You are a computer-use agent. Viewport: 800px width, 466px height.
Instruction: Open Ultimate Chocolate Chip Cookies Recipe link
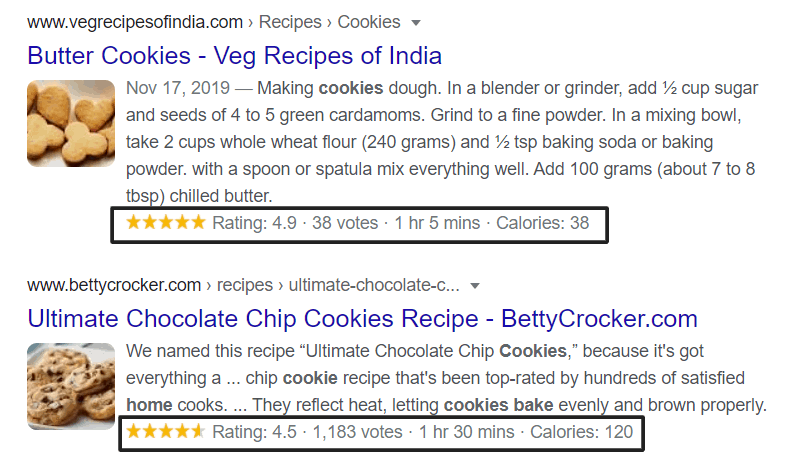tap(362, 319)
